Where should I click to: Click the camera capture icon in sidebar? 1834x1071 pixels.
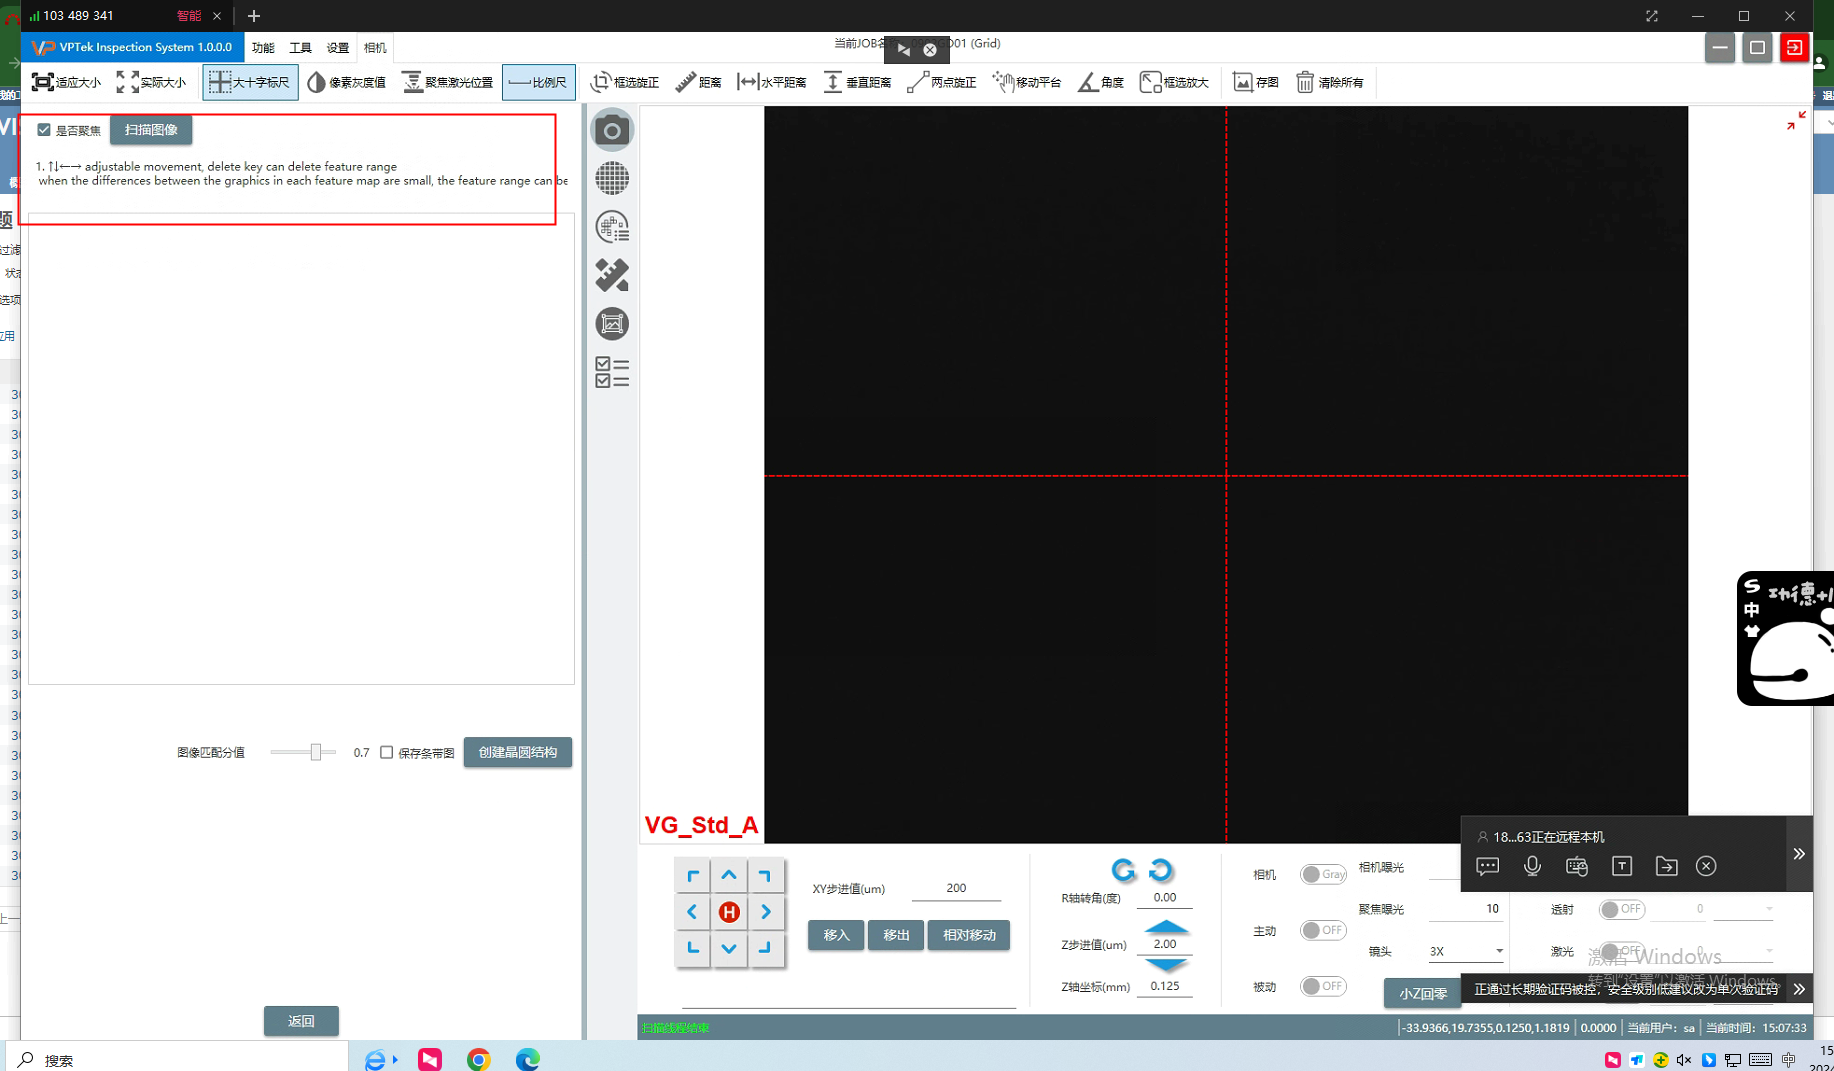tap(612, 130)
